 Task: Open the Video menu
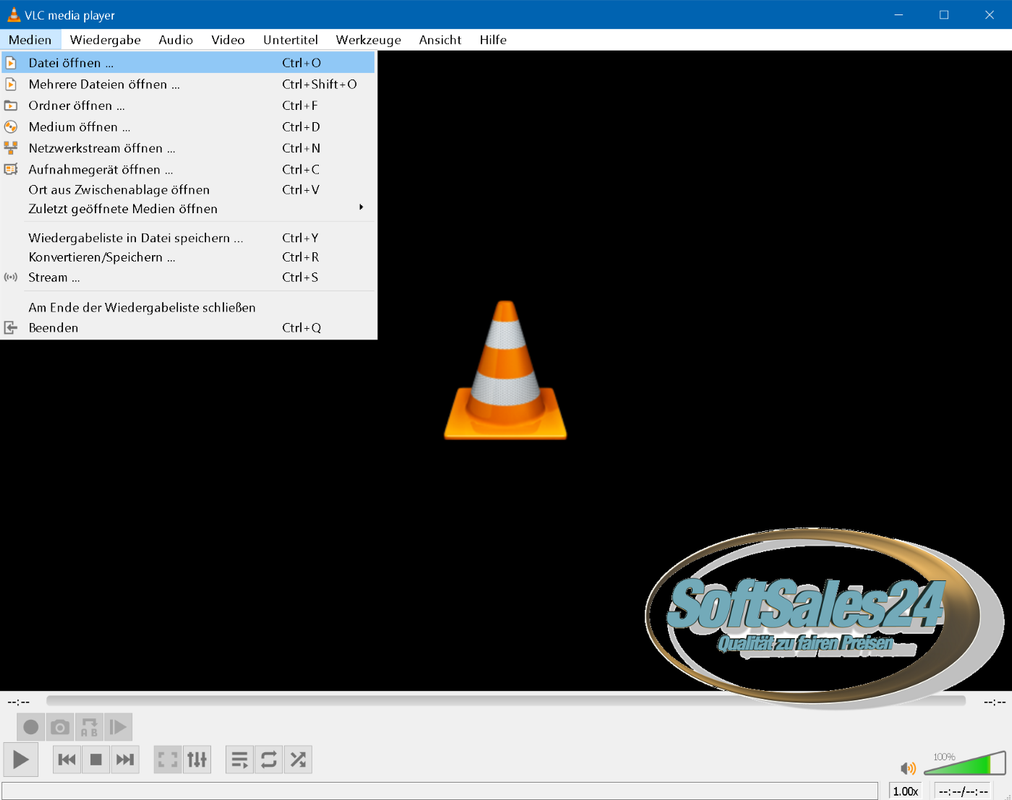pos(228,39)
